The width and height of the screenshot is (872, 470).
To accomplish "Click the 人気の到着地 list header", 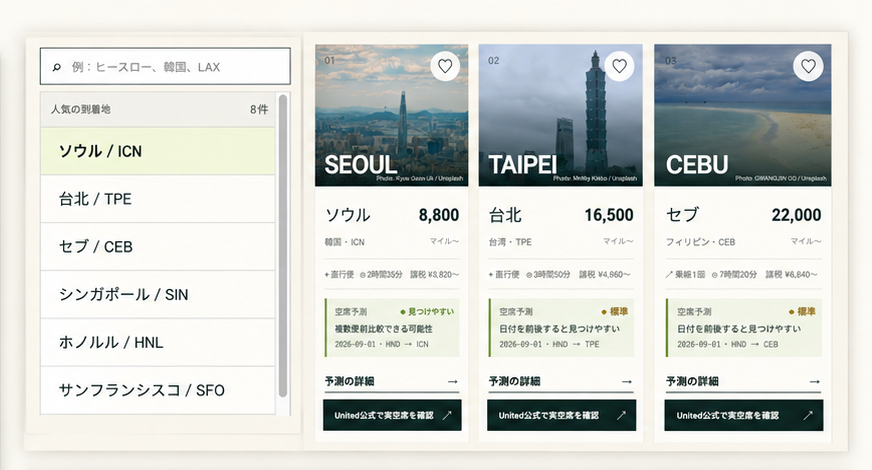I will 158,110.
